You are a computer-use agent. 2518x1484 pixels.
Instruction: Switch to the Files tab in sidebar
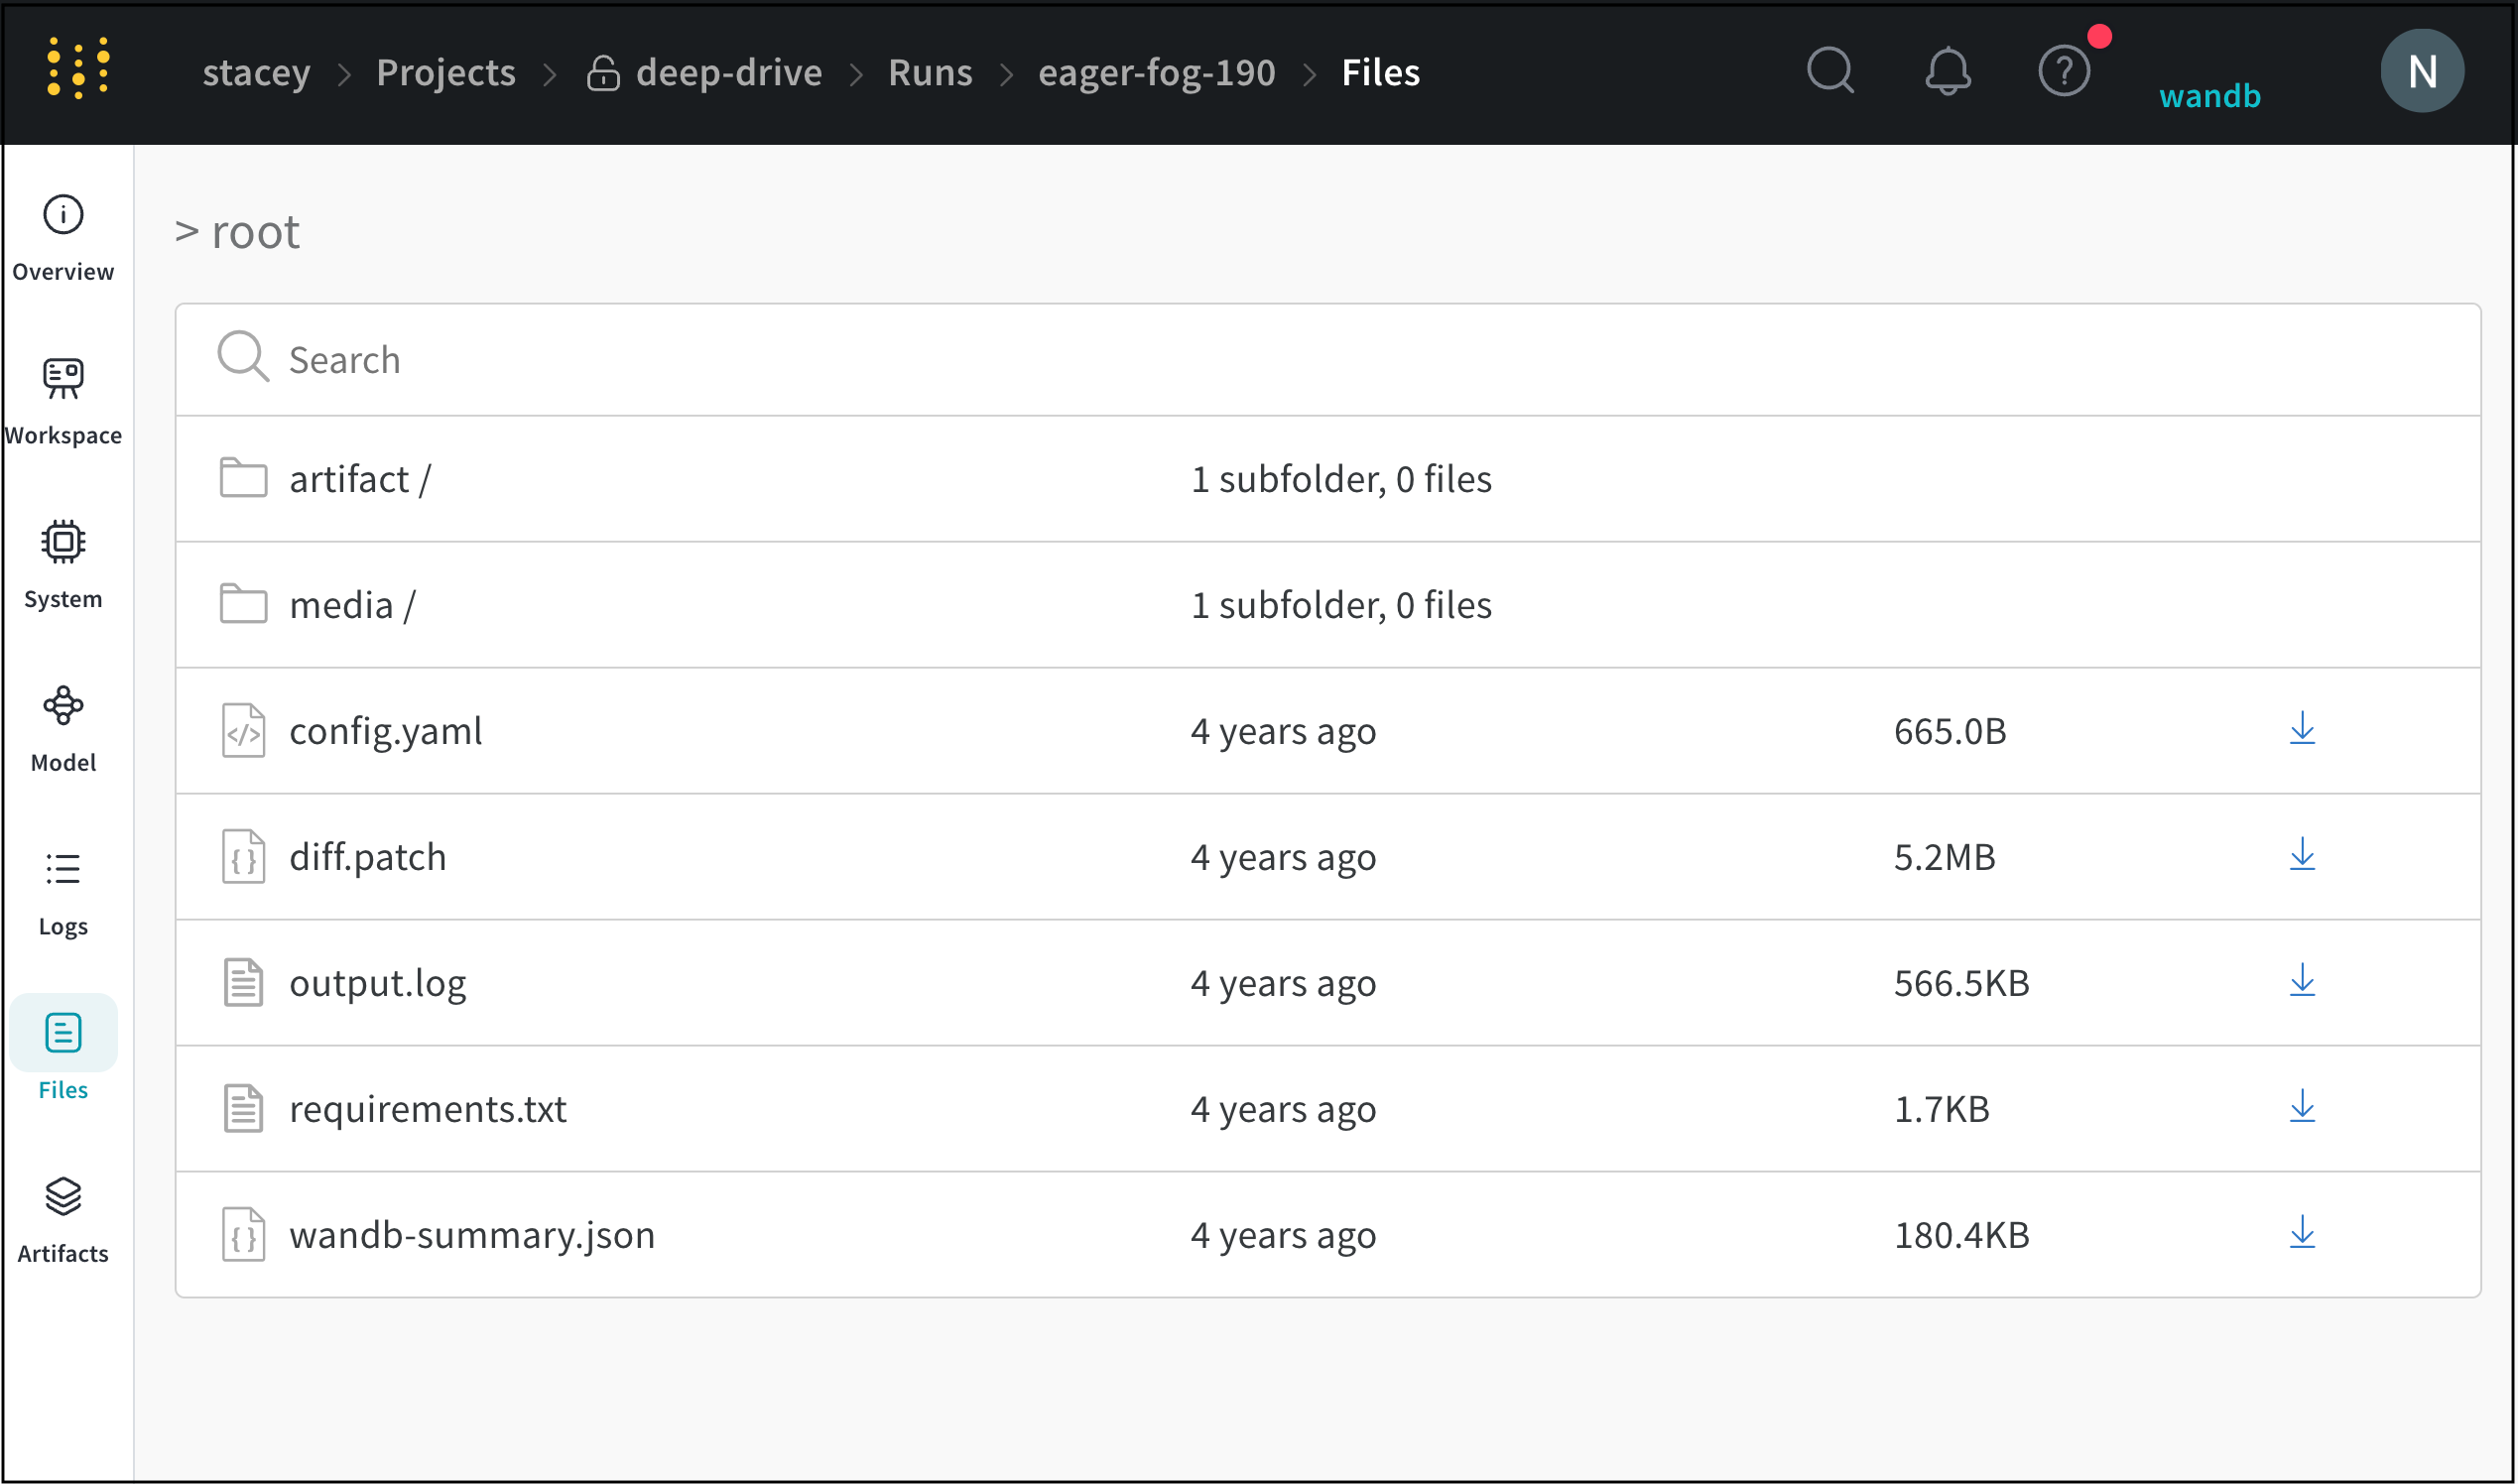point(63,1054)
